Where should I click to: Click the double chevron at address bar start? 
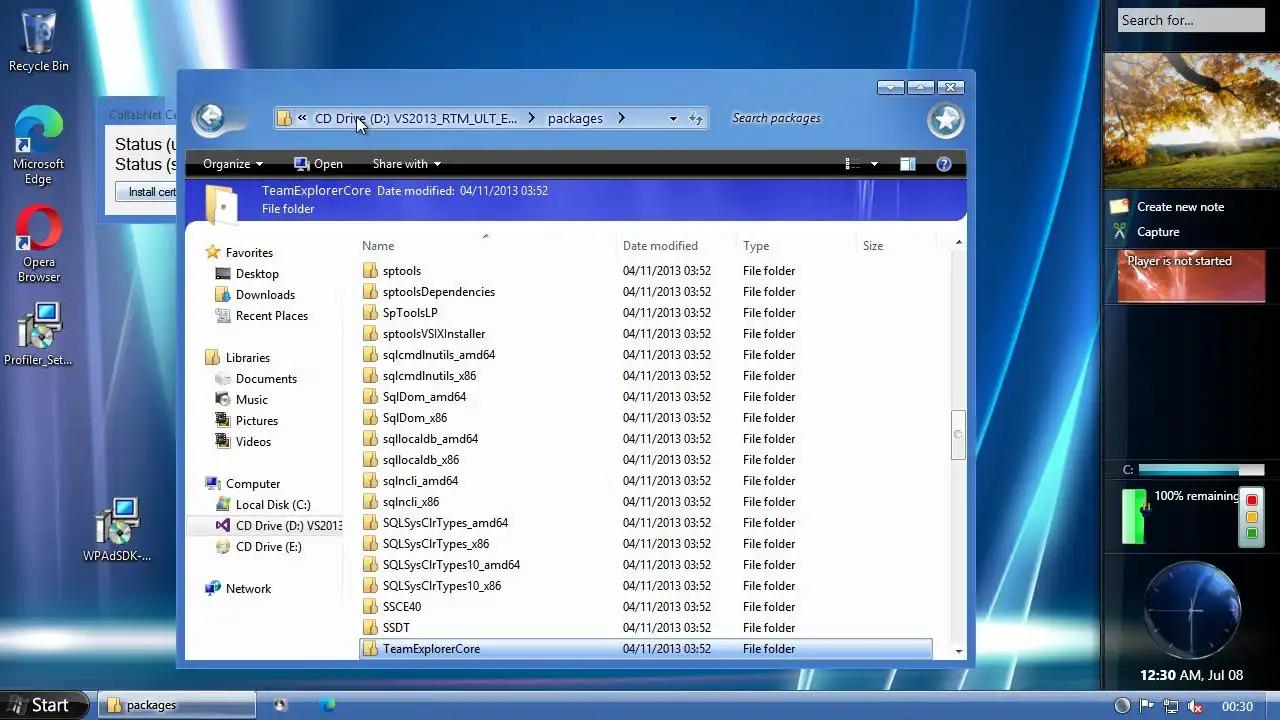[x=302, y=118]
